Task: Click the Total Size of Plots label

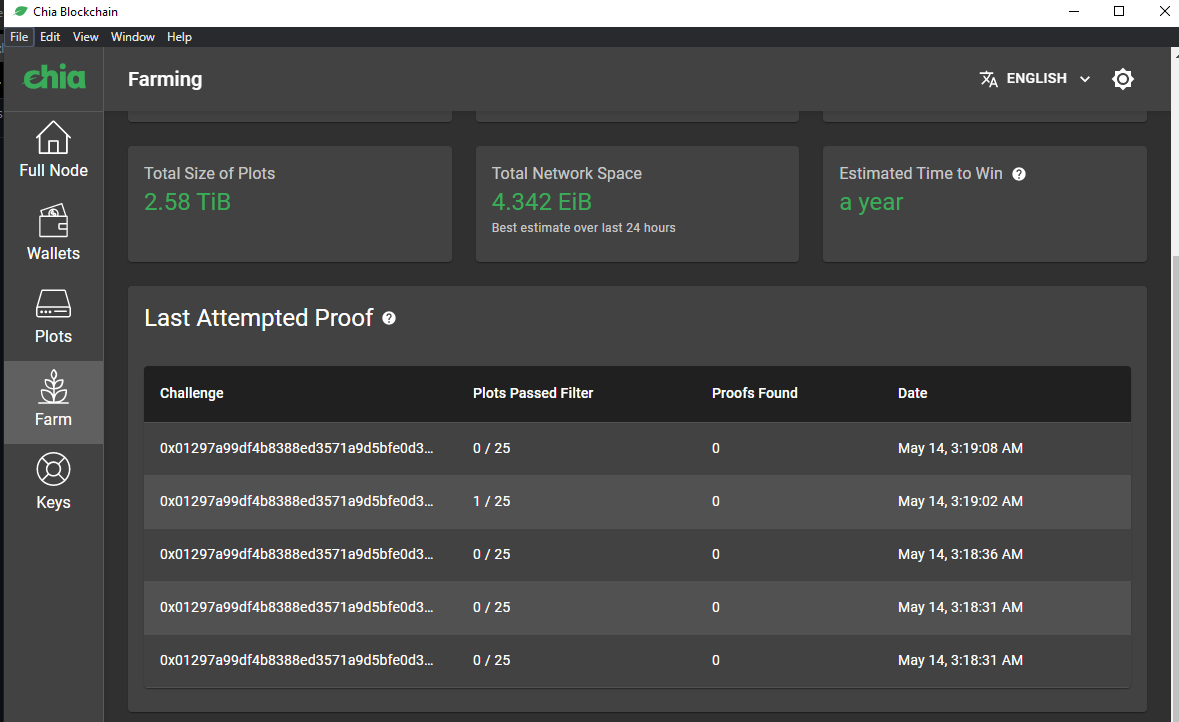Action: [210, 174]
